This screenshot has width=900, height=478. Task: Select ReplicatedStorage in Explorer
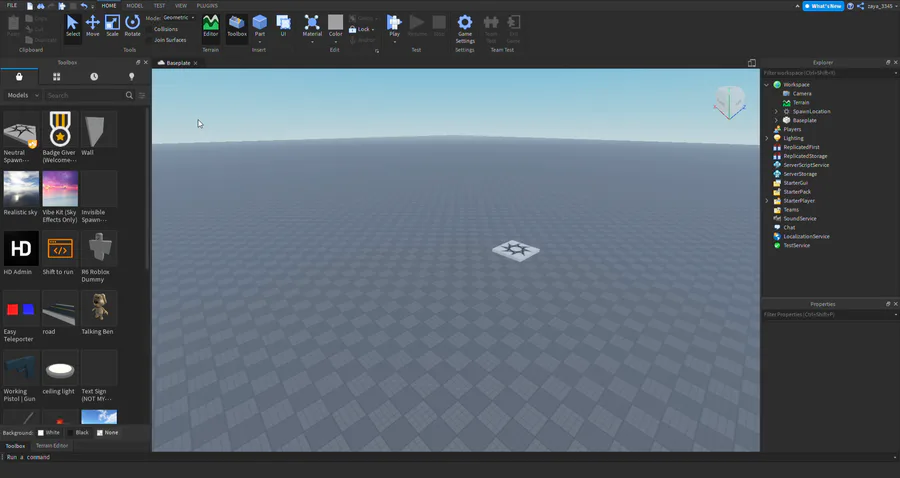point(805,156)
